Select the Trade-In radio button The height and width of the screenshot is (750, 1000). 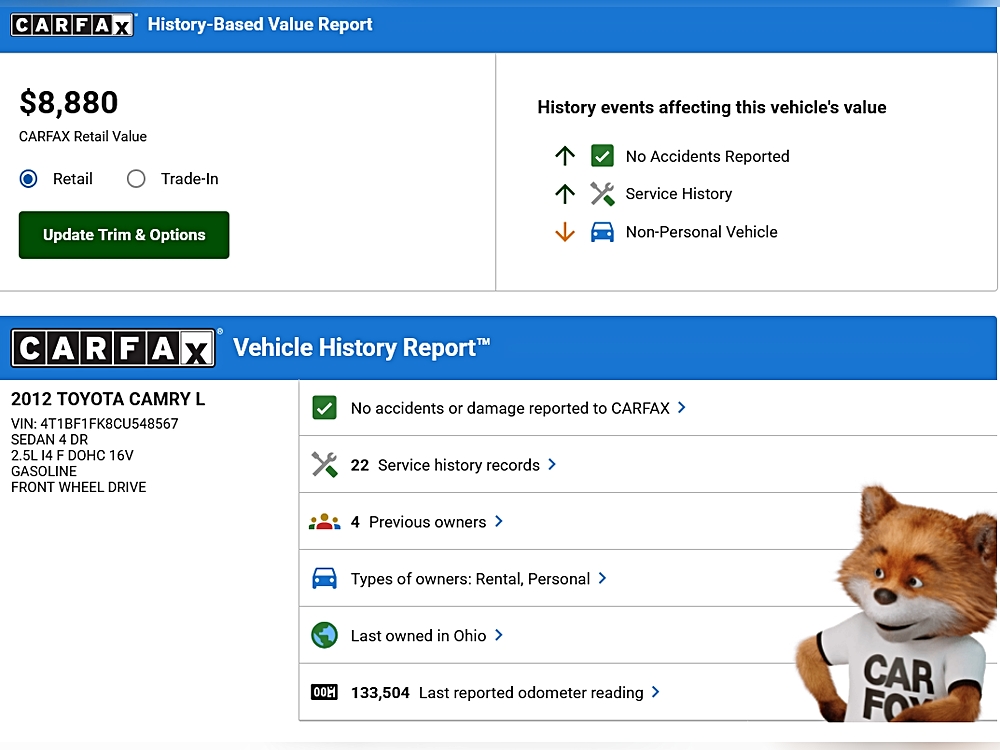[136, 179]
